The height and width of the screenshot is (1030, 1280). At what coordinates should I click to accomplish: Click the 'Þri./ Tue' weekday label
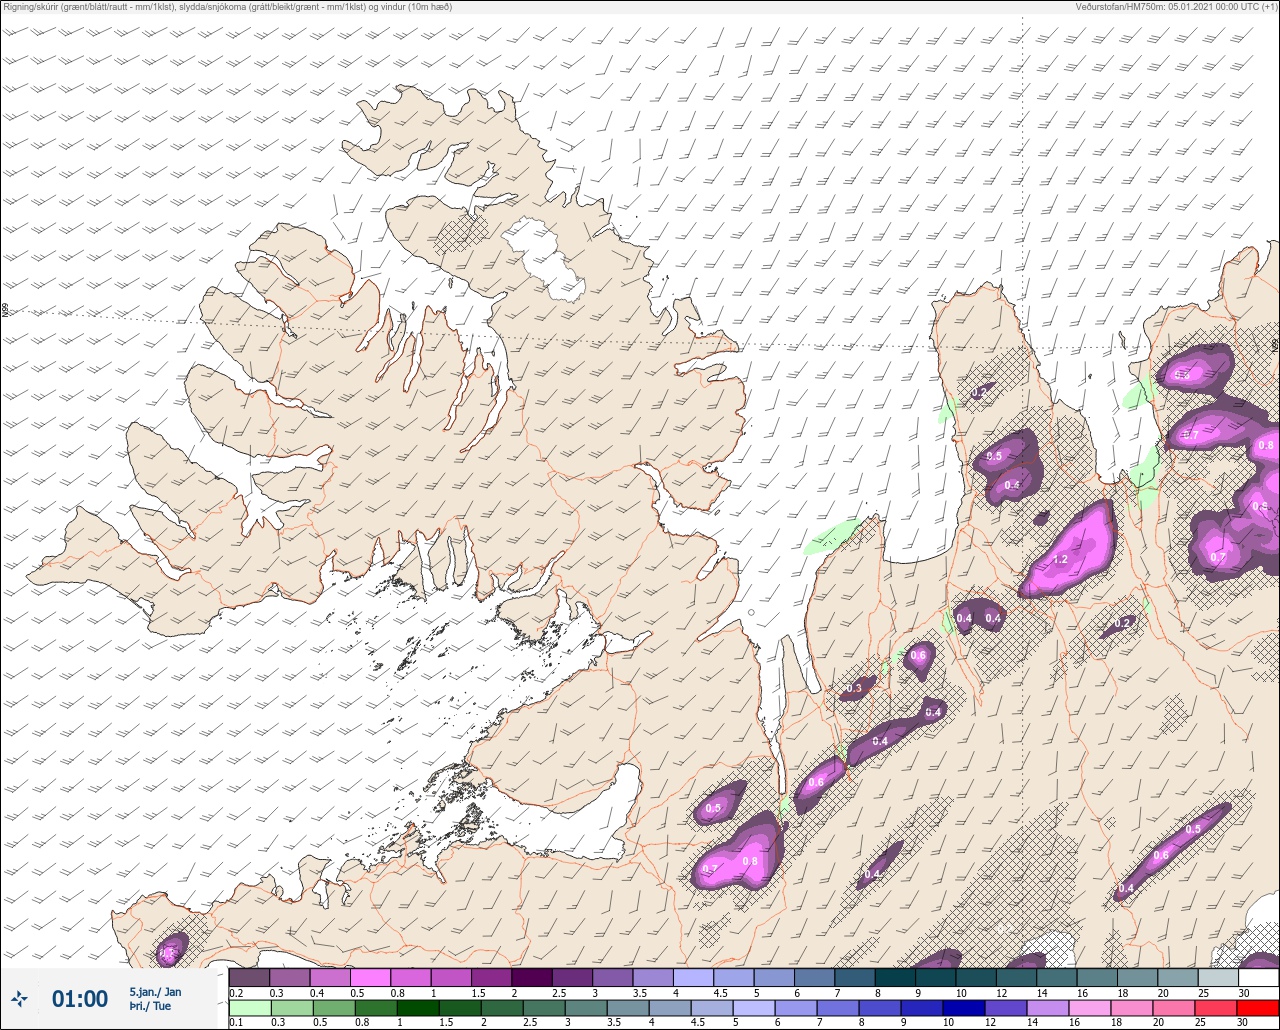tap(150, 1006)
